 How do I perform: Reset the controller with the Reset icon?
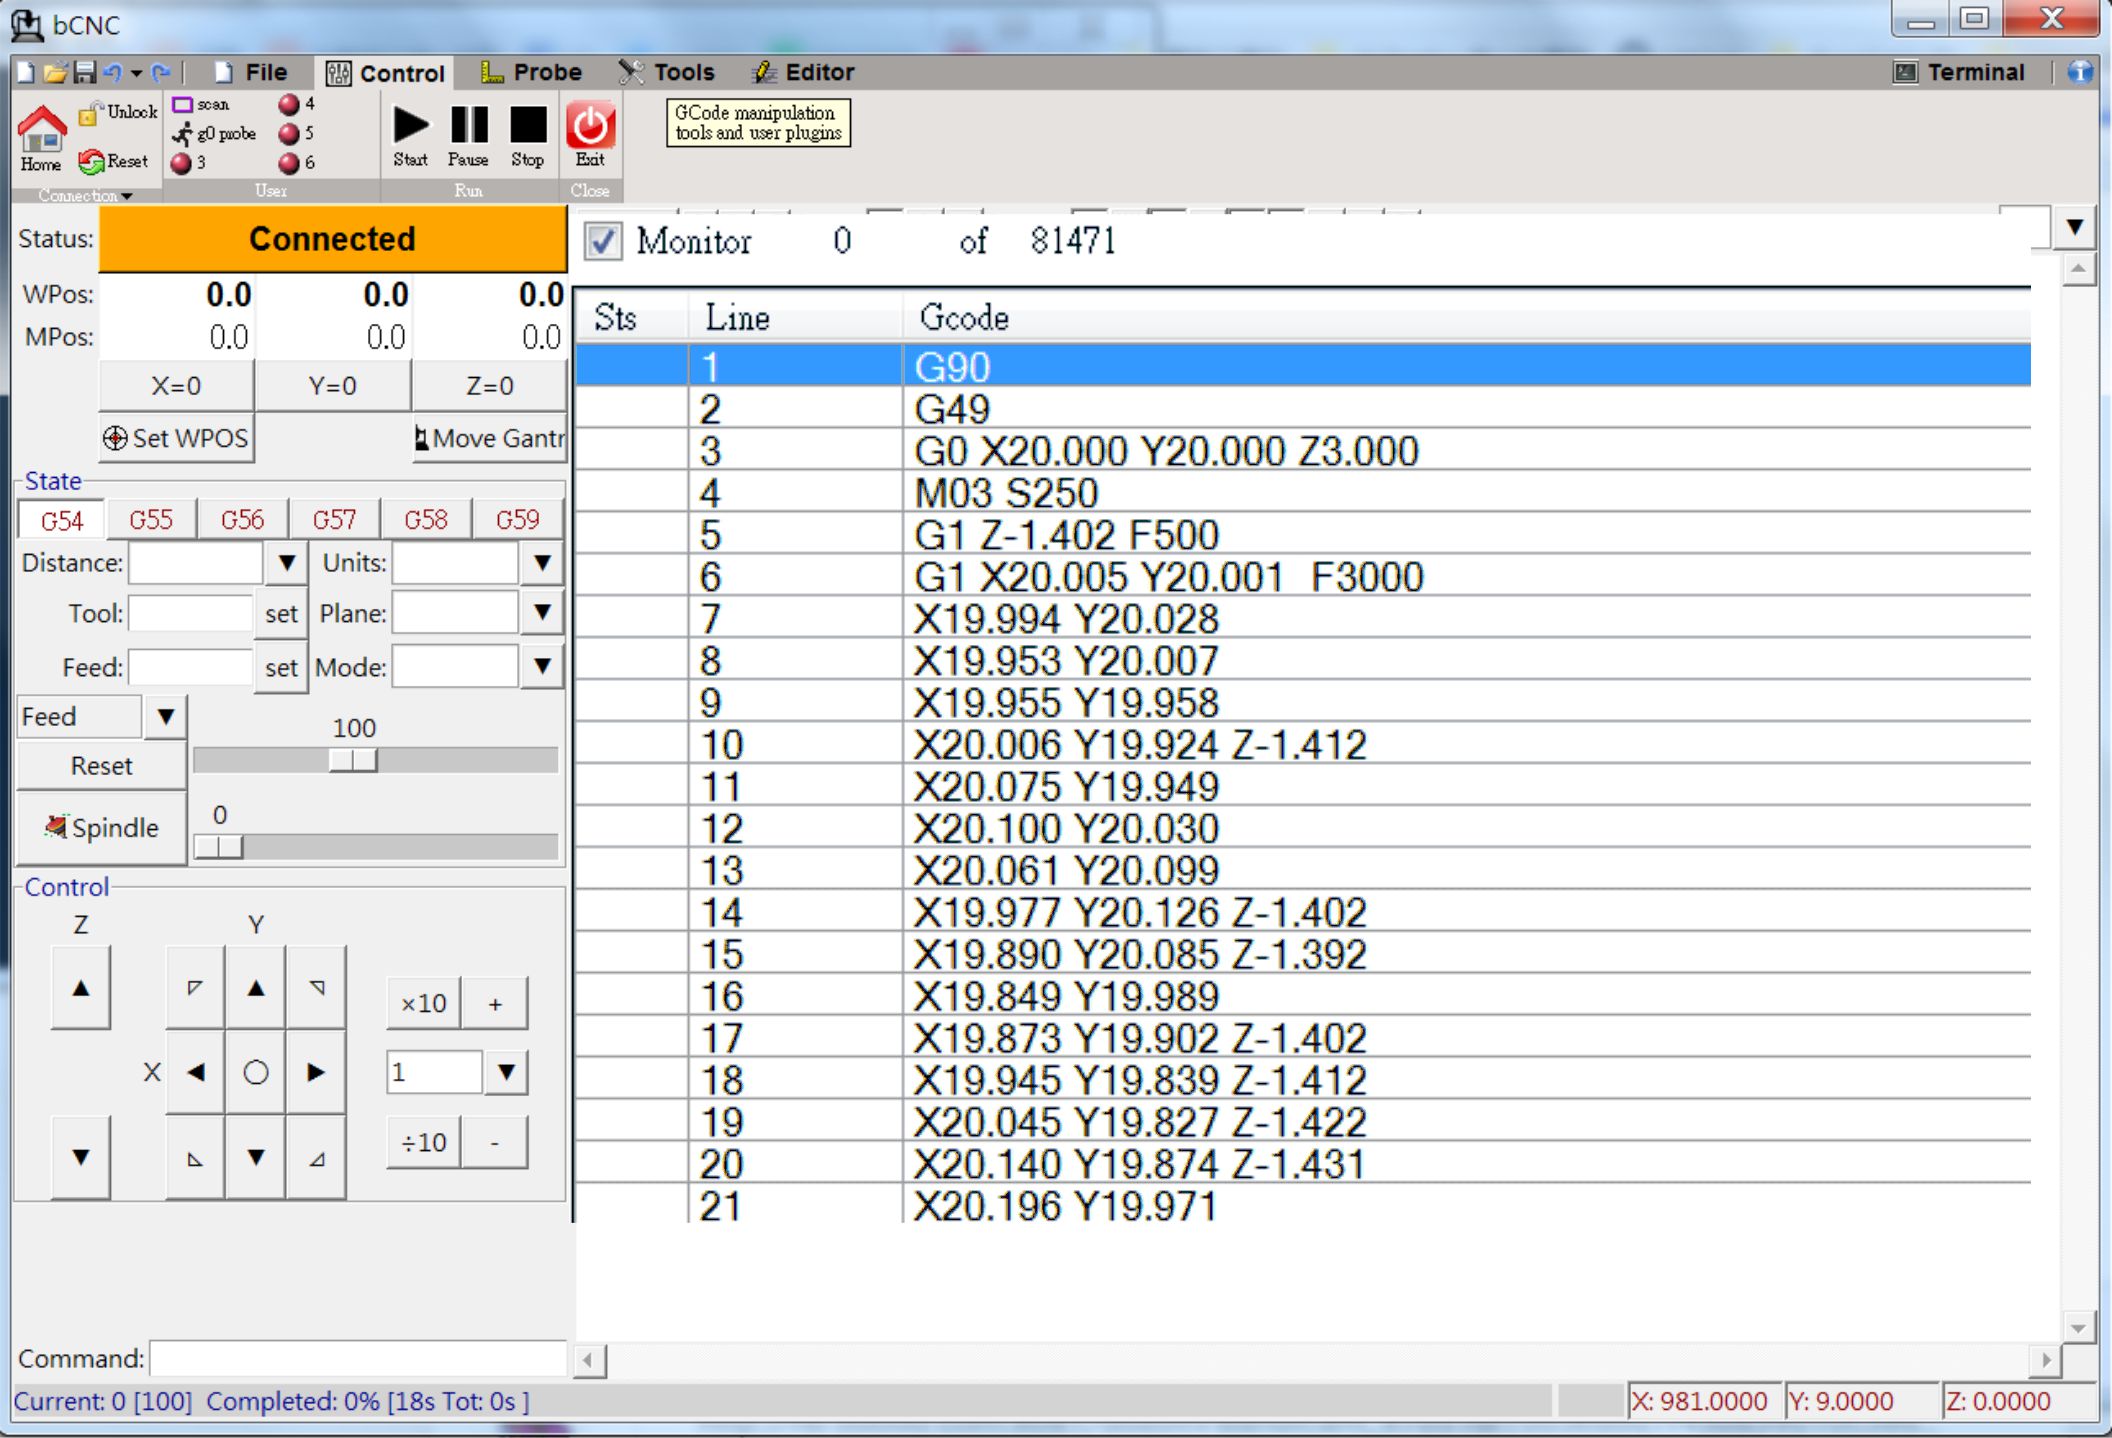coord(114,161)
